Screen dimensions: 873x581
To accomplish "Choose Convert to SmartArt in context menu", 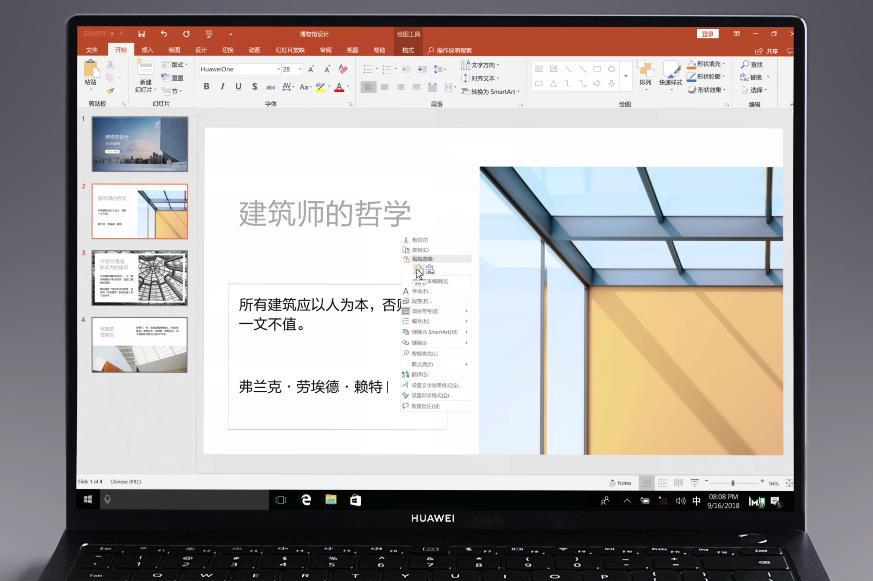I will [435, 332].
